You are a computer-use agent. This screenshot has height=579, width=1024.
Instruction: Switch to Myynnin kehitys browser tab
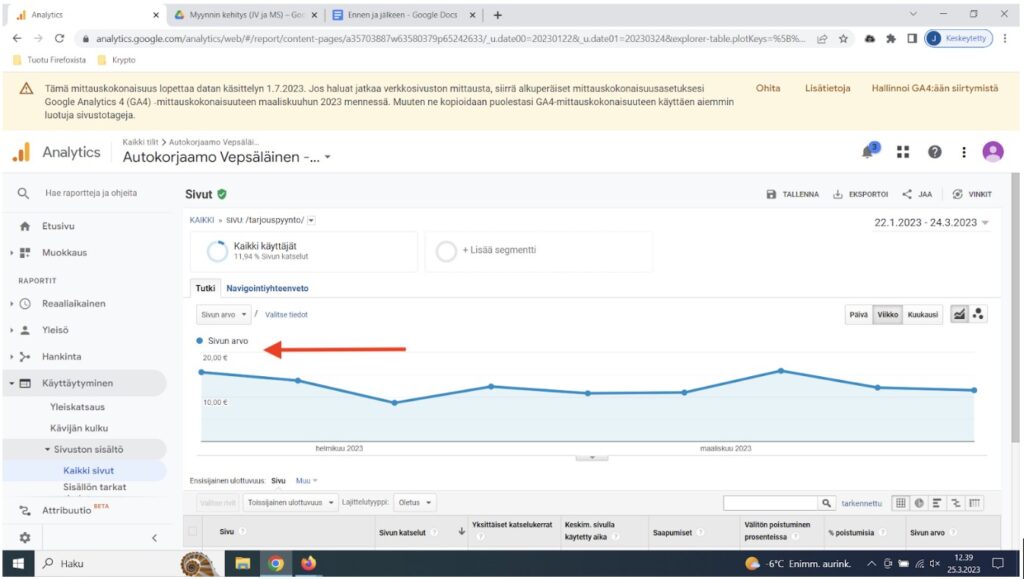click(x=247, y=15)
